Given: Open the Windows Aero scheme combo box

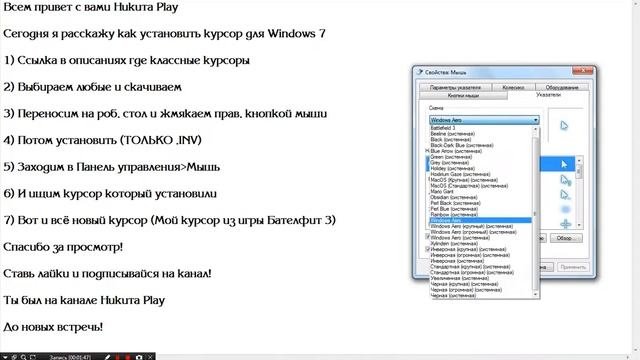Looking at the screenshot, I should (x=484, y=120).
